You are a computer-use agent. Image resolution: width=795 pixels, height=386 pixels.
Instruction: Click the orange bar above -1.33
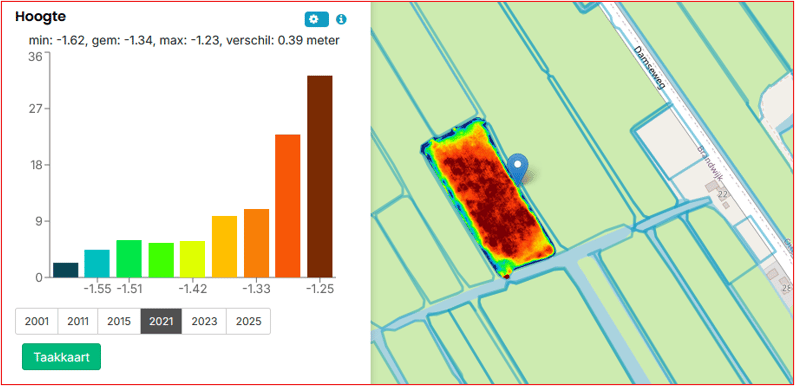pyautogui.click(x=257, y=243)
